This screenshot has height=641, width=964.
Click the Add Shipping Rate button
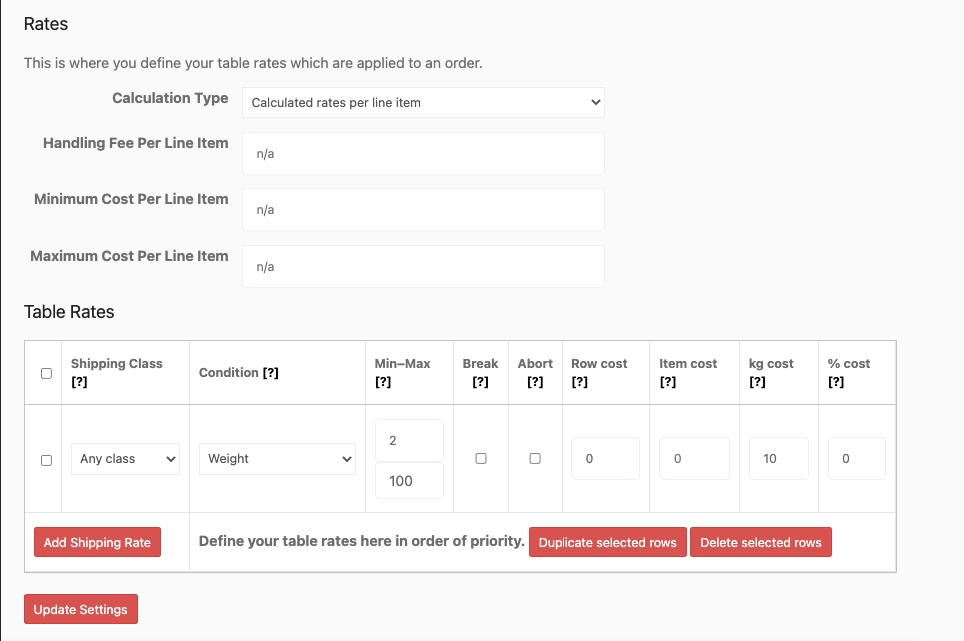[x=97, y=542]
